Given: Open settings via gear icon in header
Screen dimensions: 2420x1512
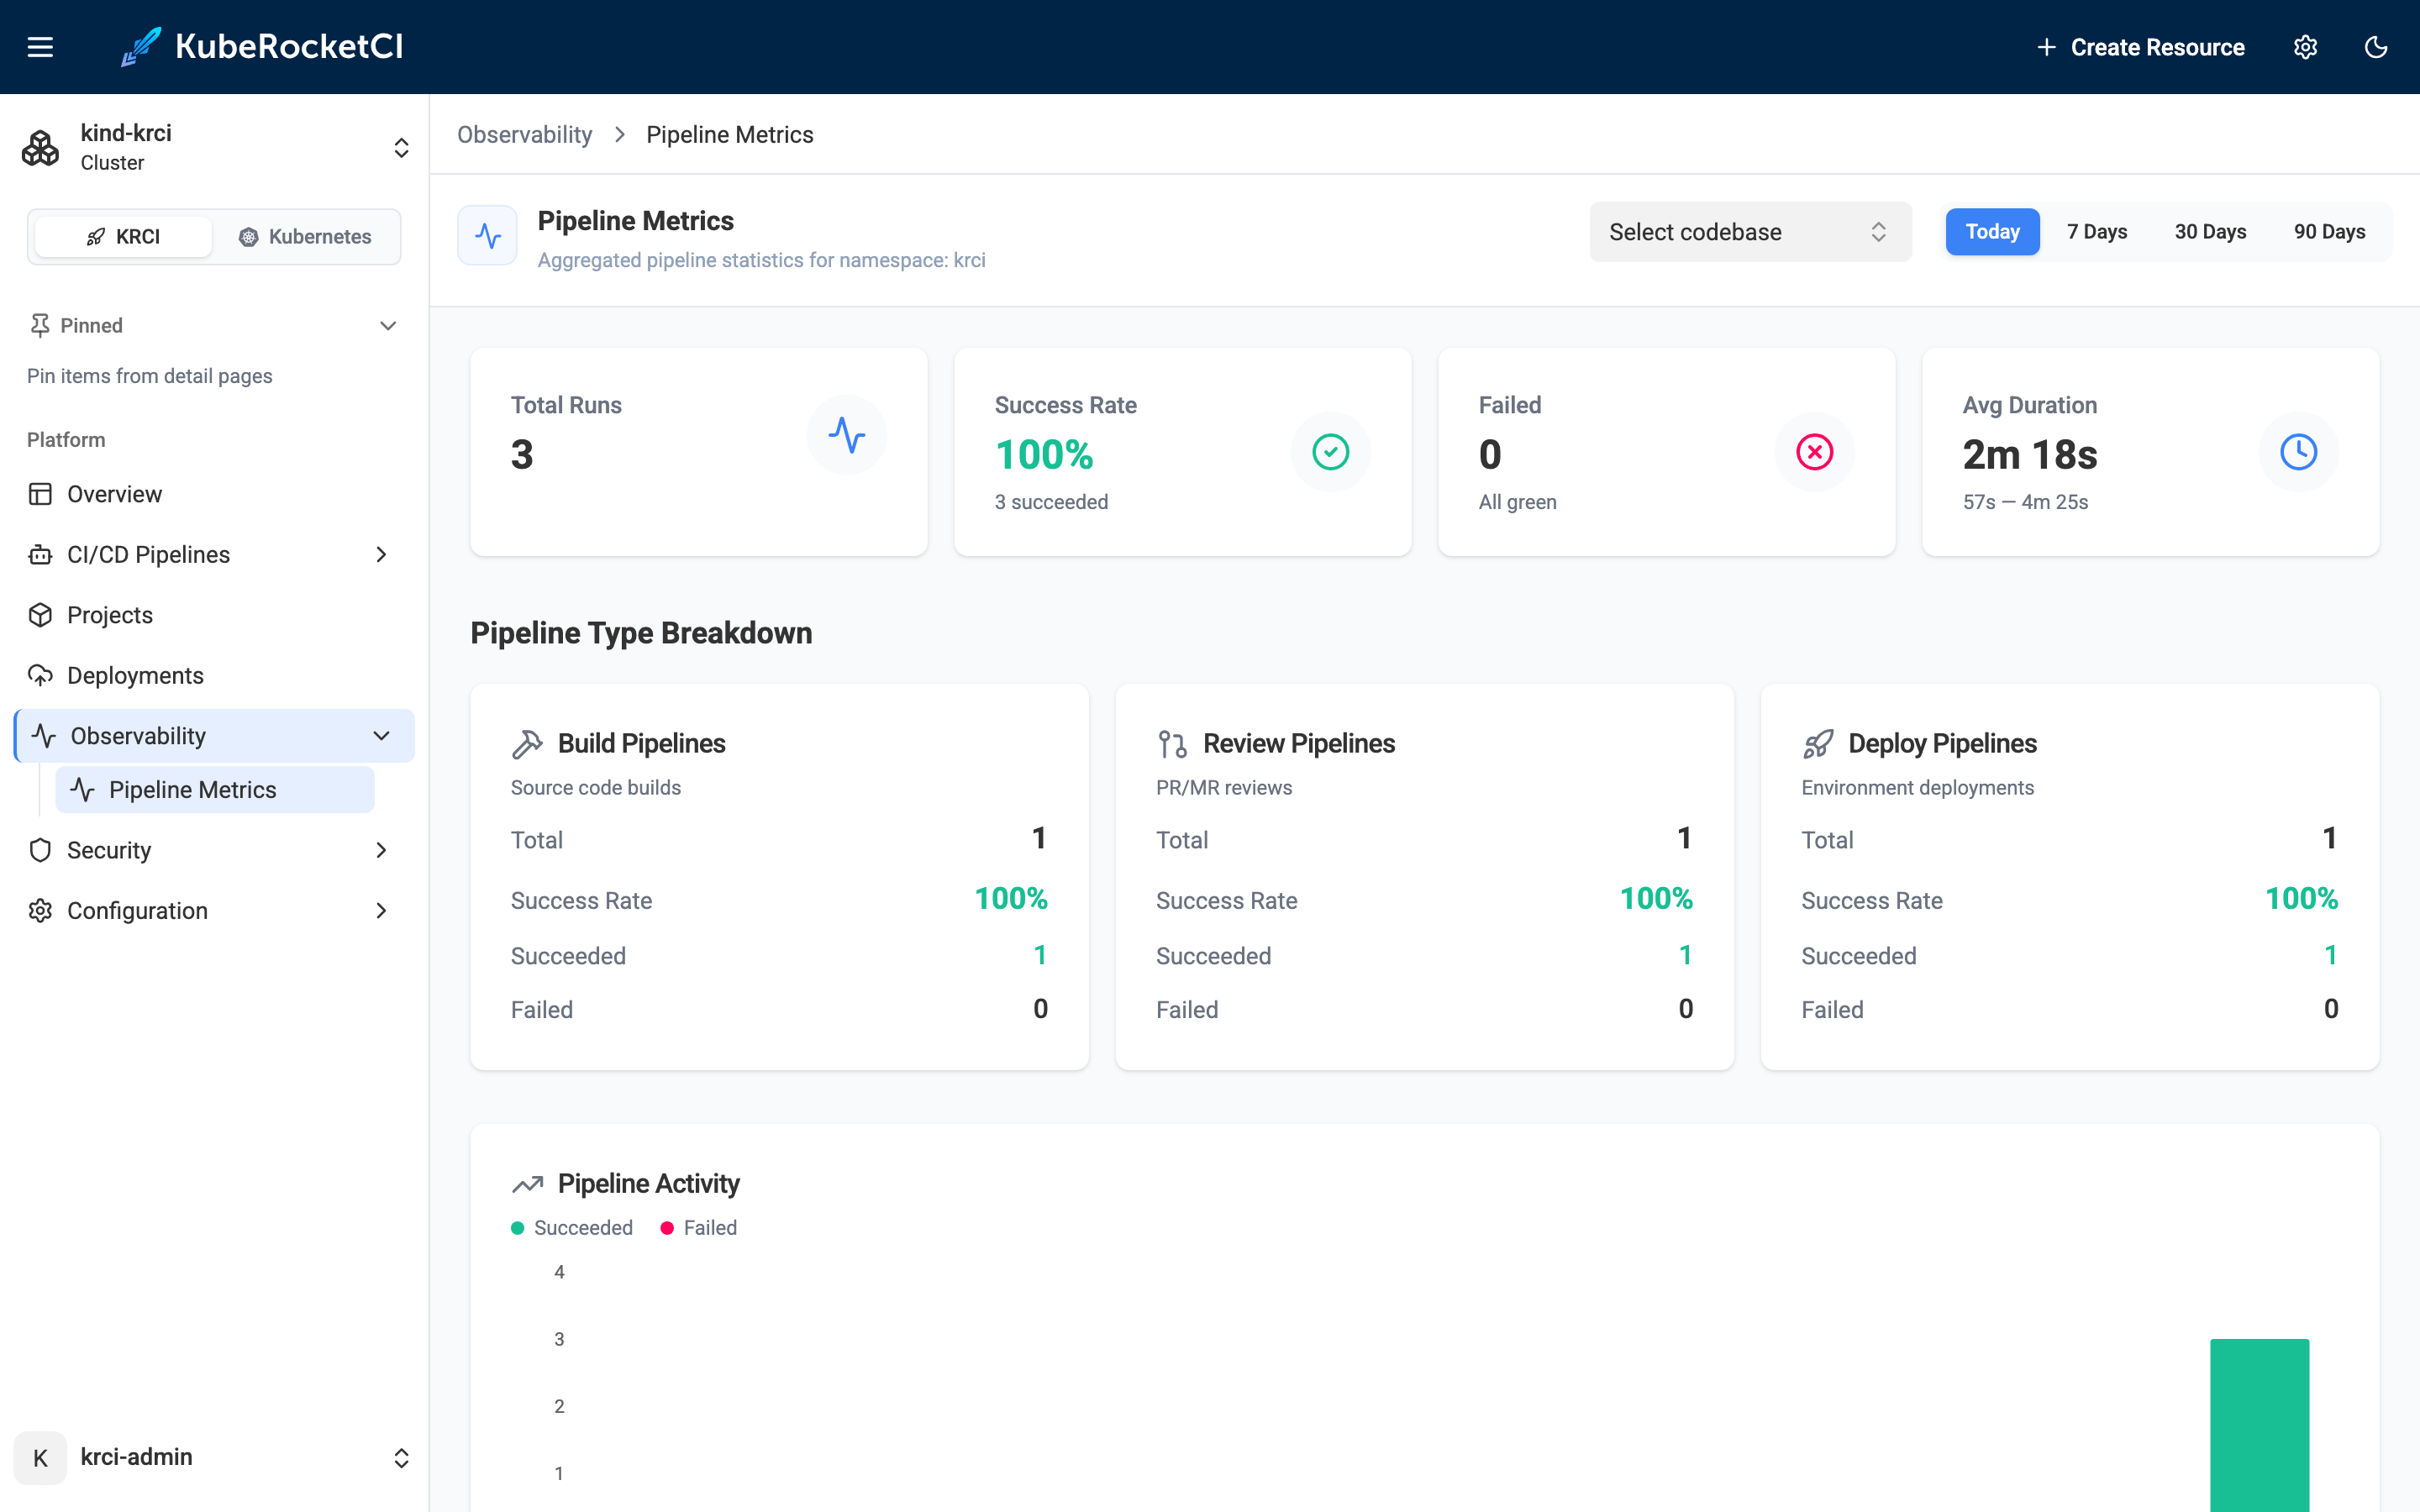Looking at the screenshot, I should (x=2305, y=47).
